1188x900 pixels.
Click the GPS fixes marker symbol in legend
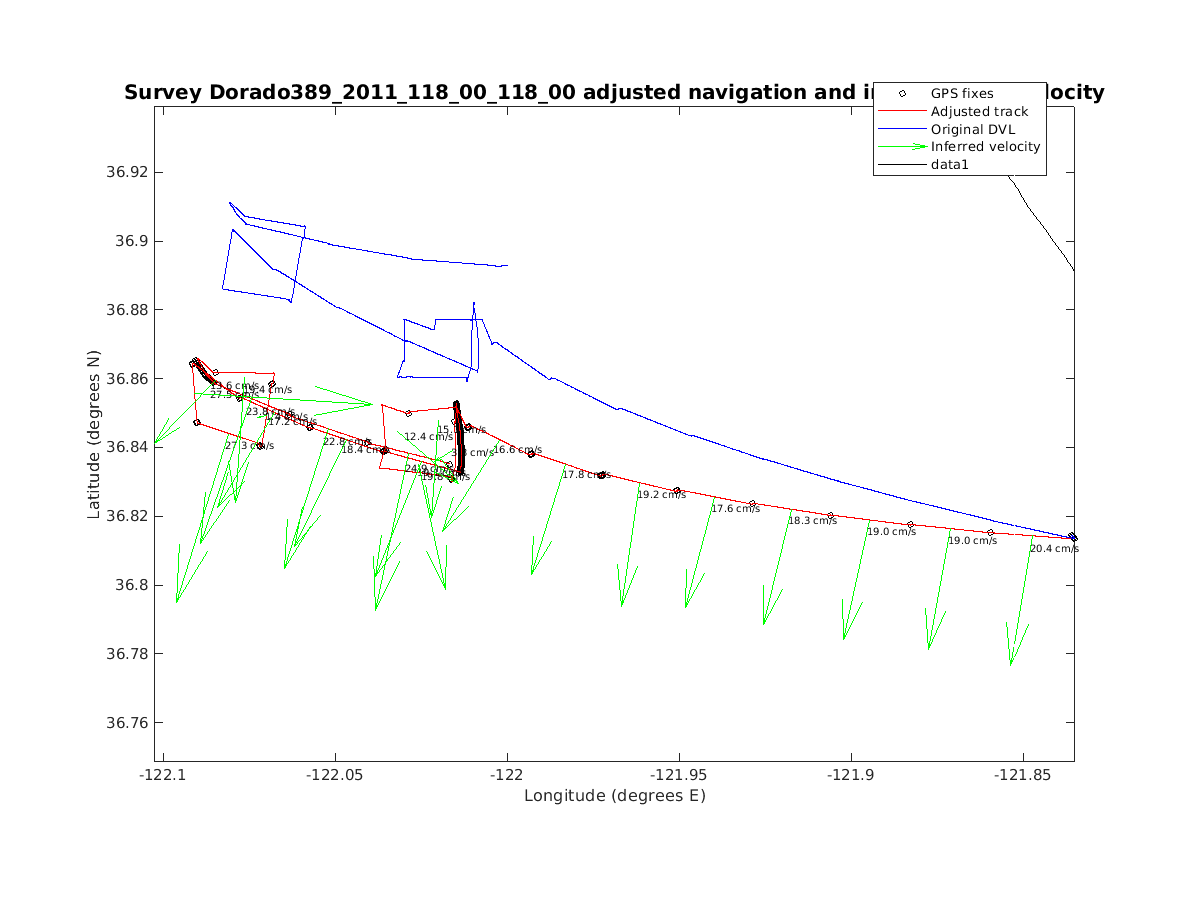click(x=902, y=93)
